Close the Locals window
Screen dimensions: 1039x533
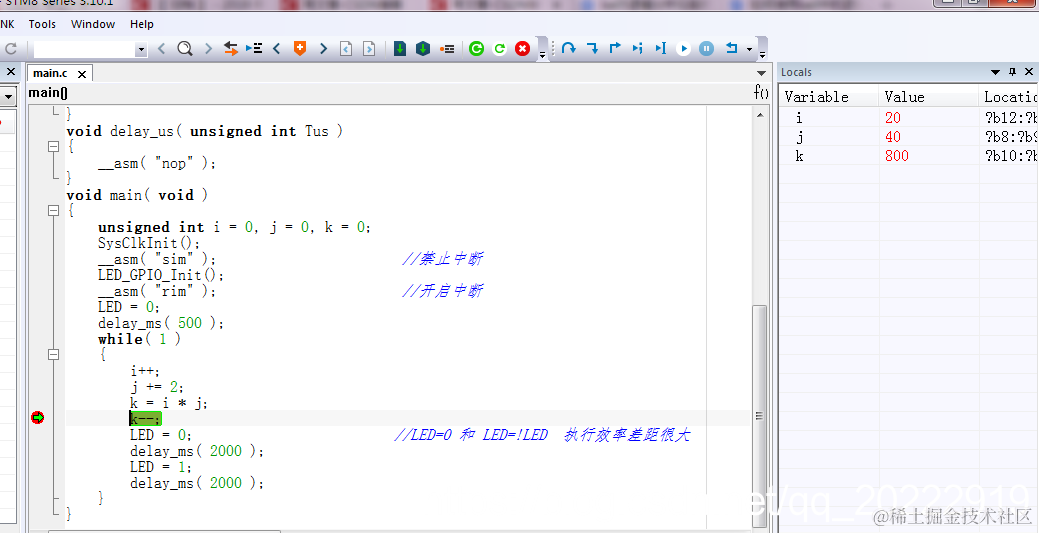(x=1029, y=72)
